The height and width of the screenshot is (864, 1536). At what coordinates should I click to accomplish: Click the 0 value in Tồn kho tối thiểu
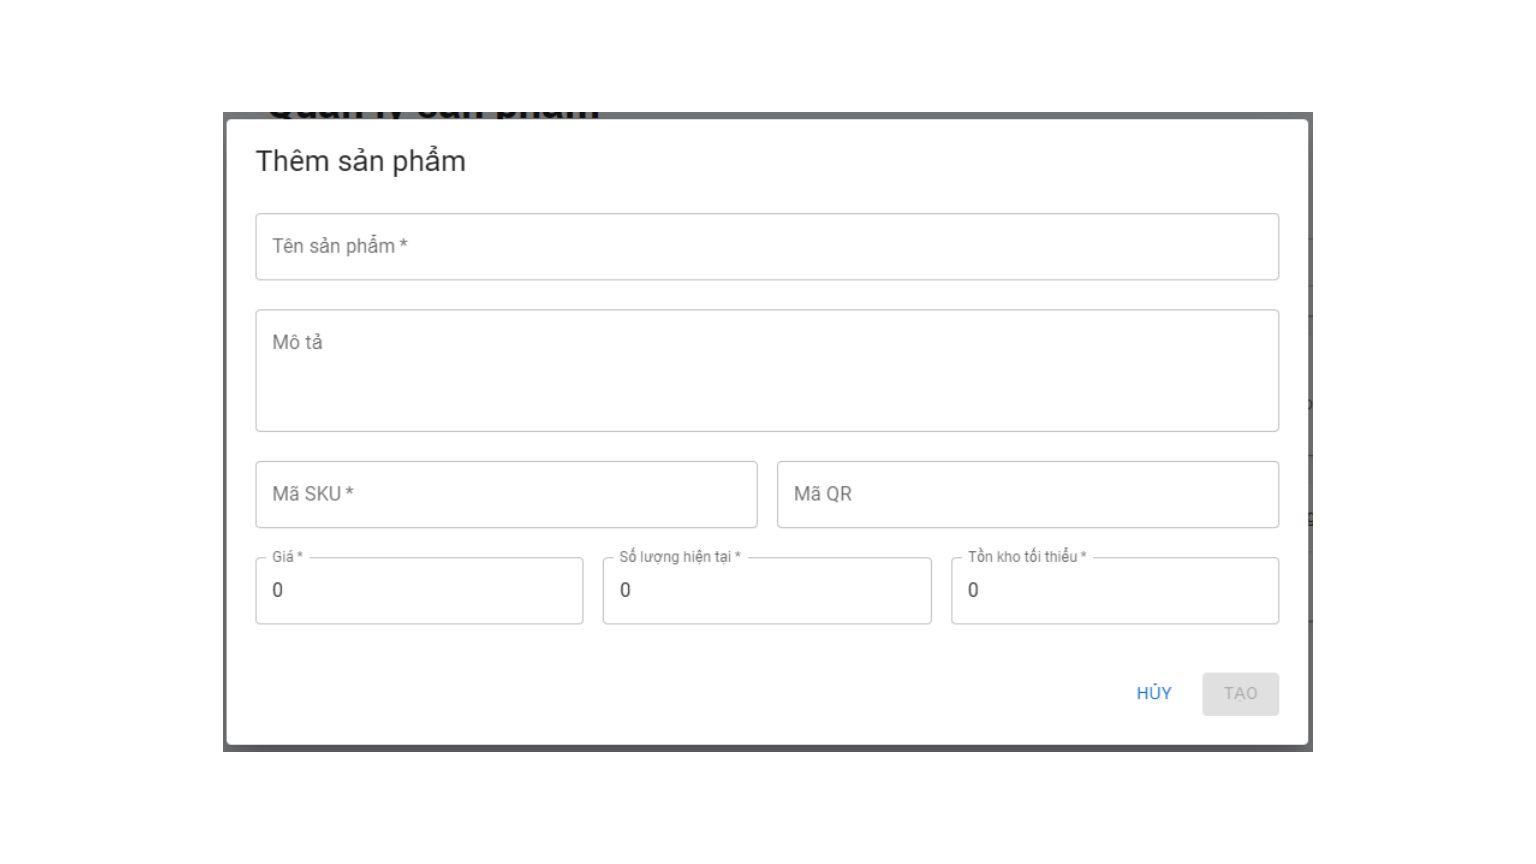pos(973,591)
